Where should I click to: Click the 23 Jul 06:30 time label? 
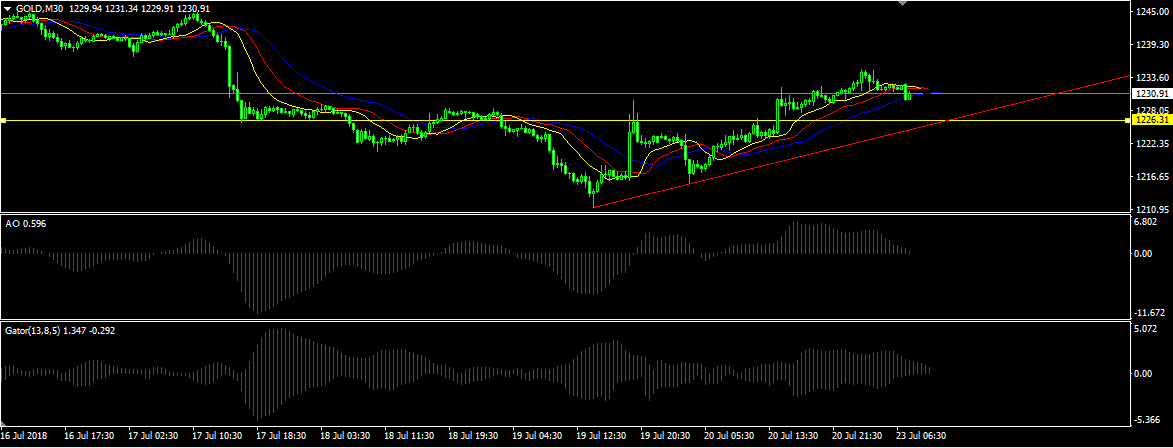(921, 437)
